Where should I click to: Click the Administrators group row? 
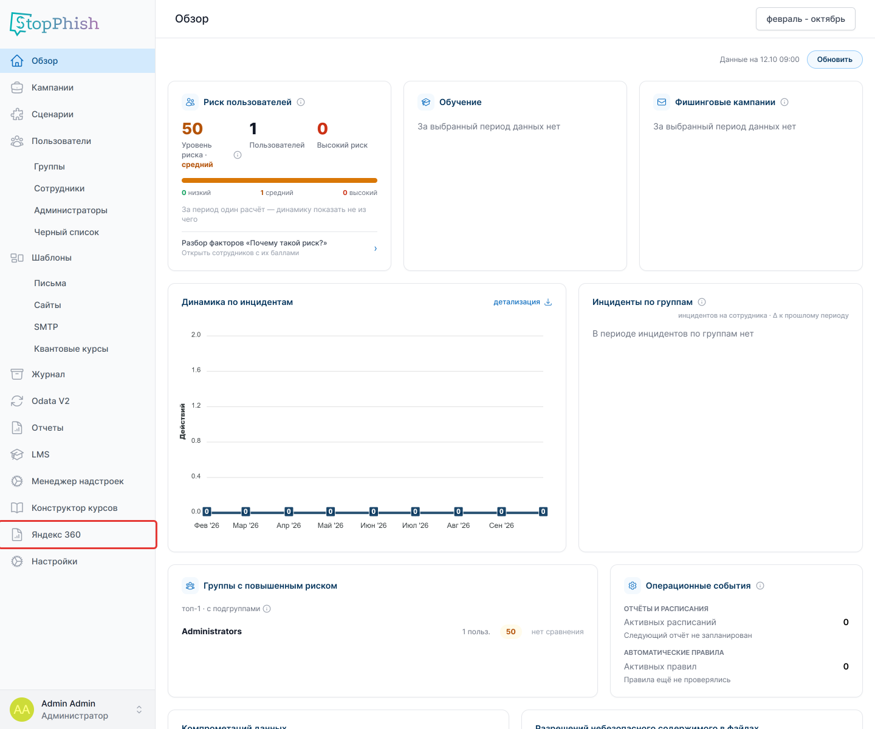point(382,631)
